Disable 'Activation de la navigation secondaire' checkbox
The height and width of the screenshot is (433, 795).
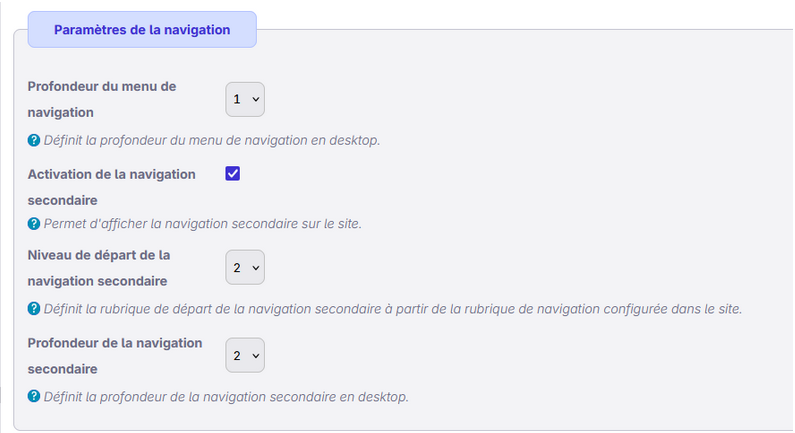click(233, 174)
